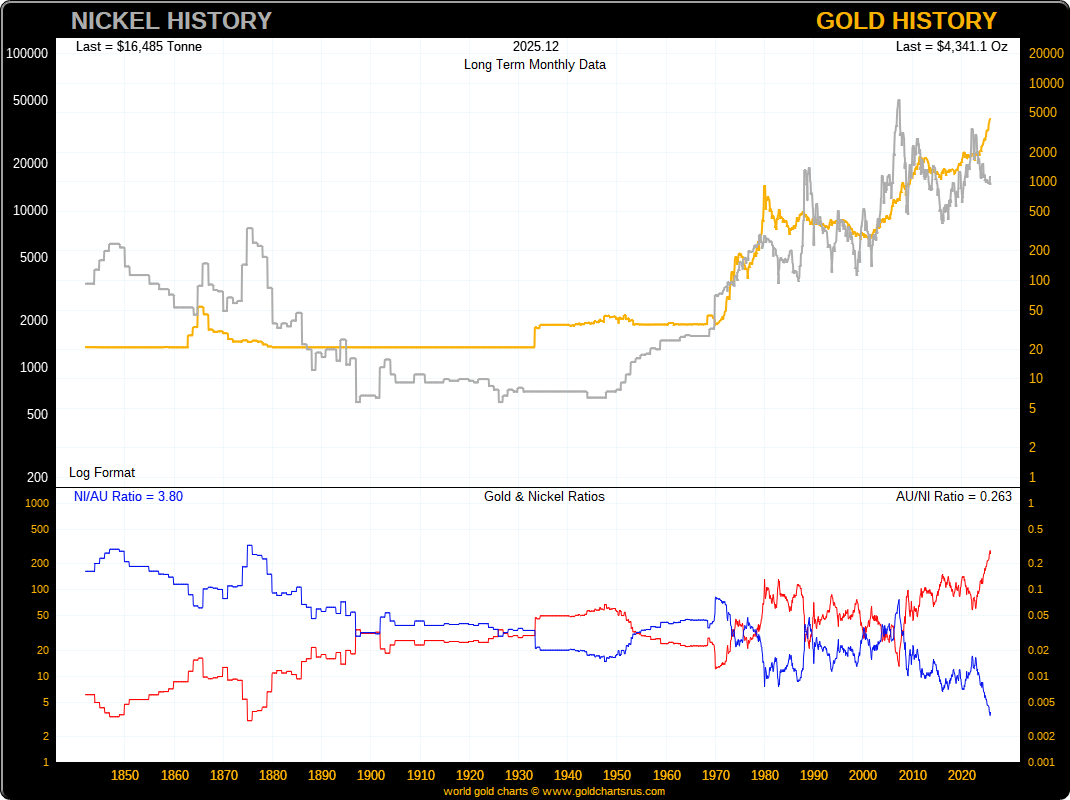Click the 2025.12 date label
Image resolution: width=1070 pixels, height=800 pixels.
pyautogui.click(x=536, y=46)
